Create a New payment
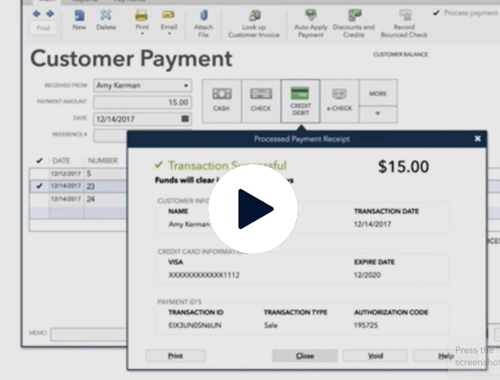 (79, 20)
